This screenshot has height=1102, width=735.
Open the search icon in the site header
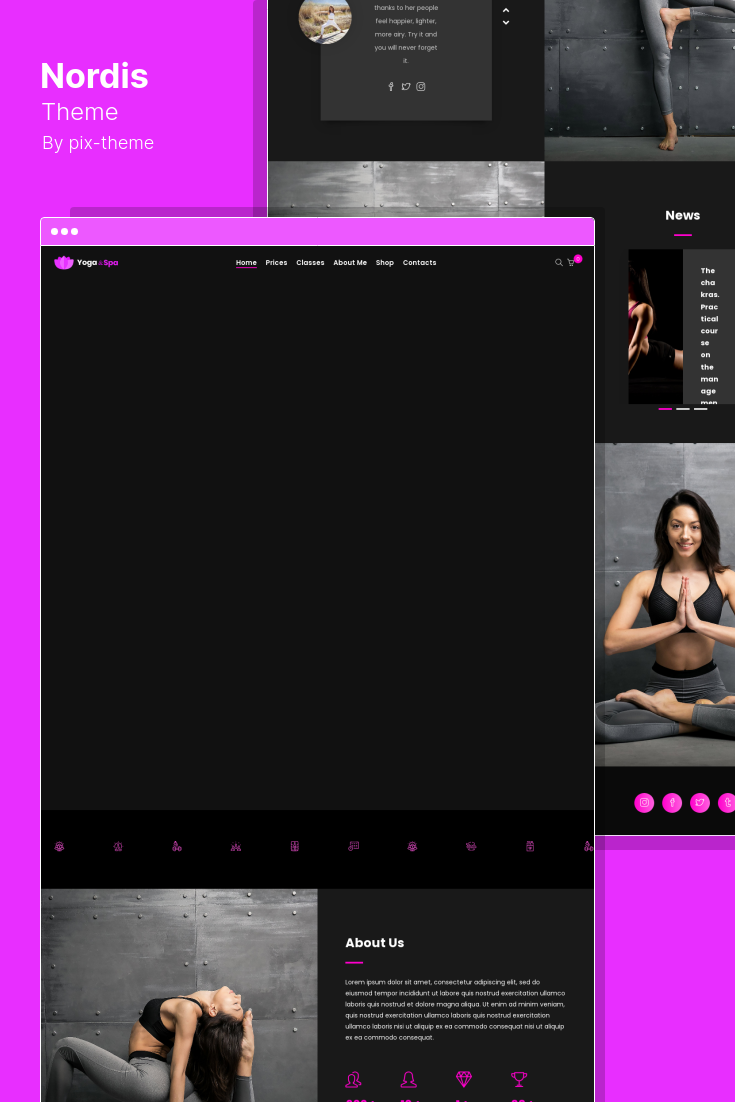click(x=559, y=263)
